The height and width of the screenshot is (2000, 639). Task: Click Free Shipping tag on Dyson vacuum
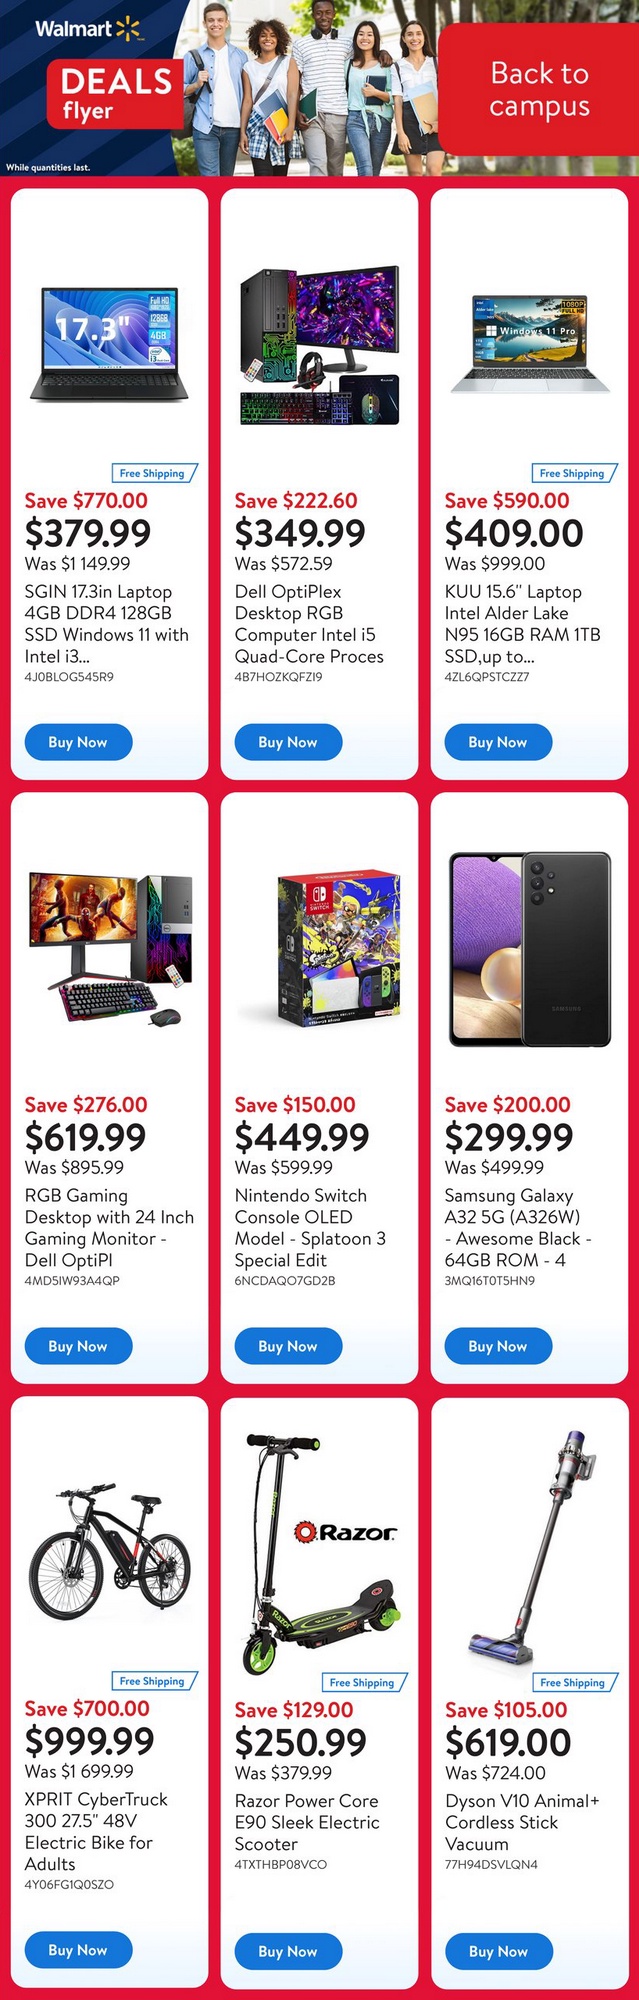(x=574, y=1682)
